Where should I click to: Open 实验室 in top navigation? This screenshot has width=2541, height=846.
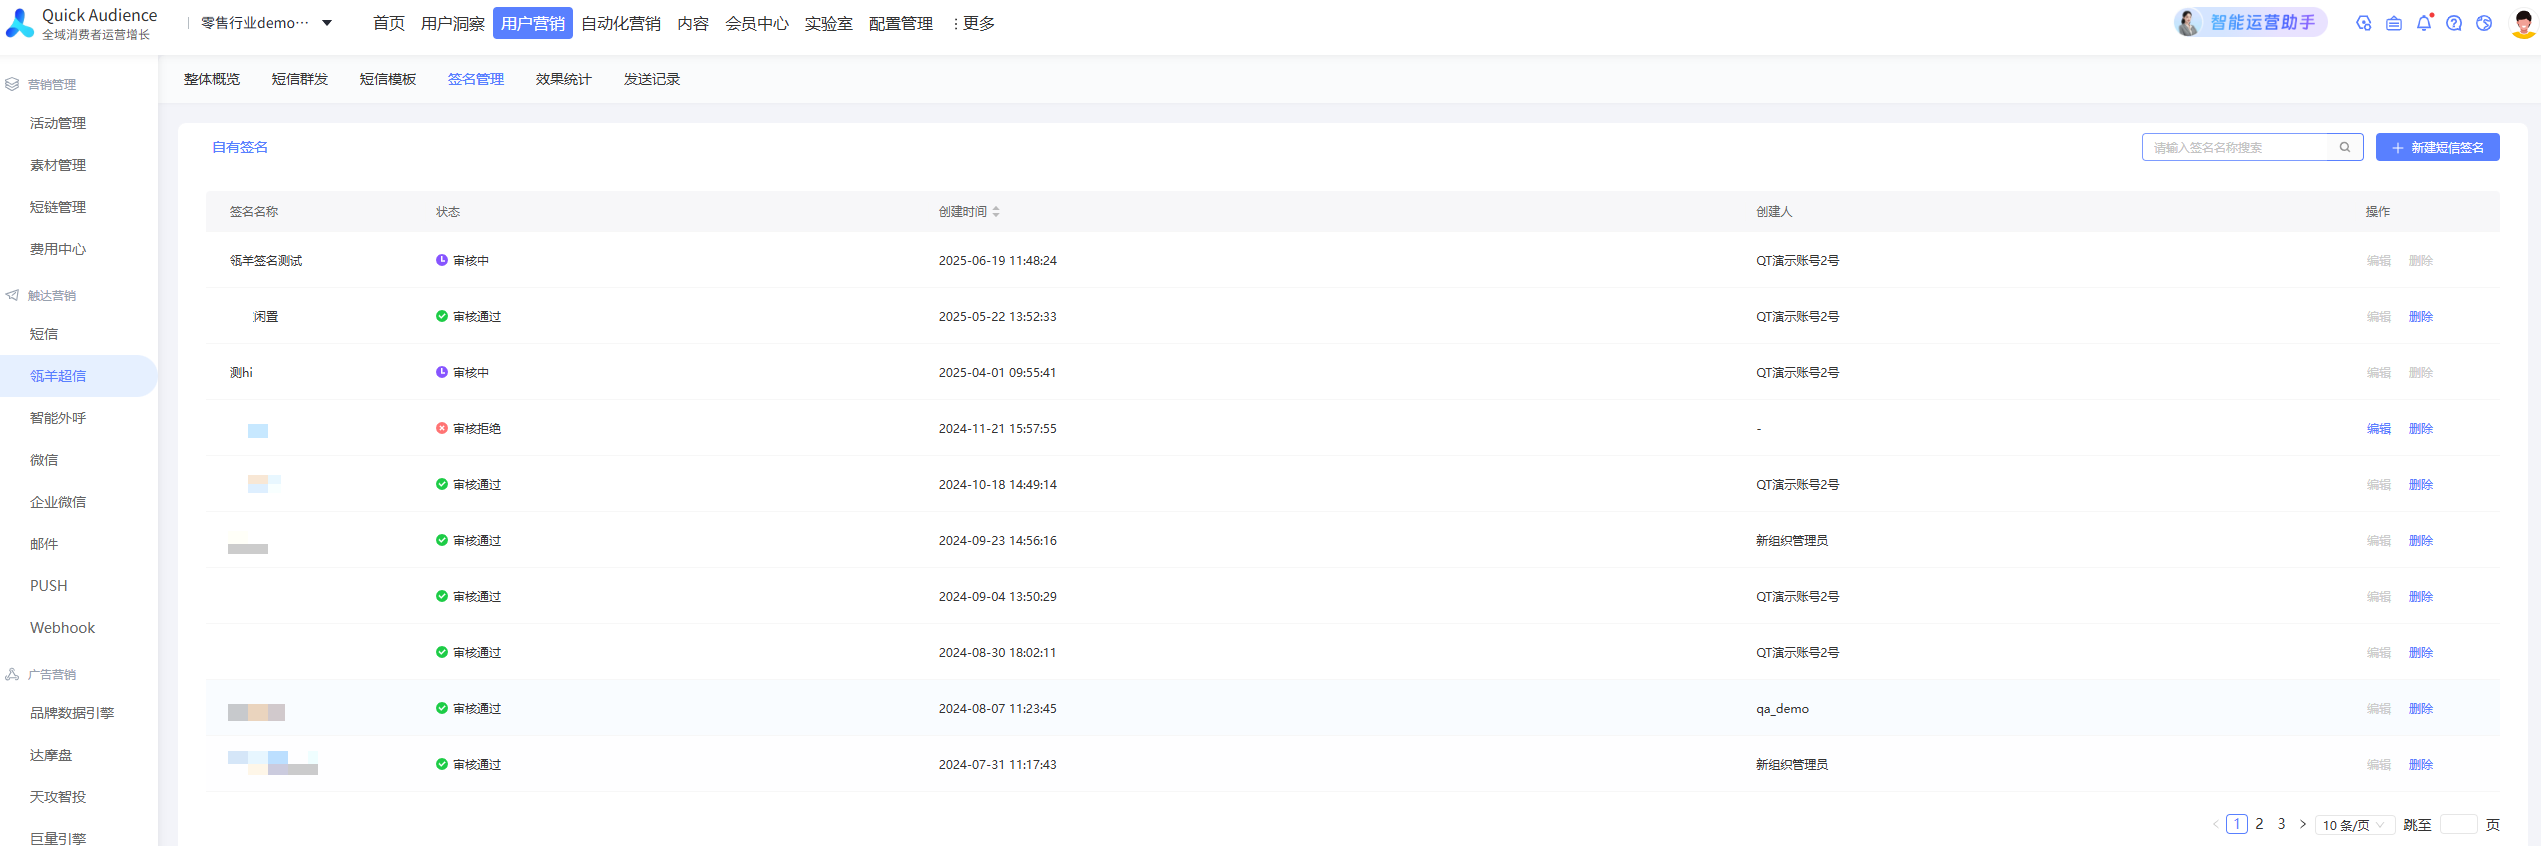tap(829, 23)
